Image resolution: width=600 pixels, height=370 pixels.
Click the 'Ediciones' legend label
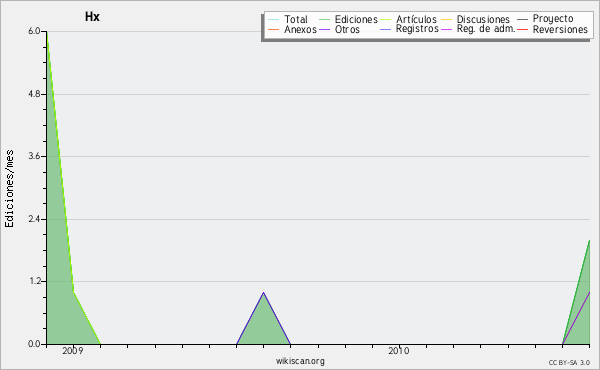click(x=356, y=19)
